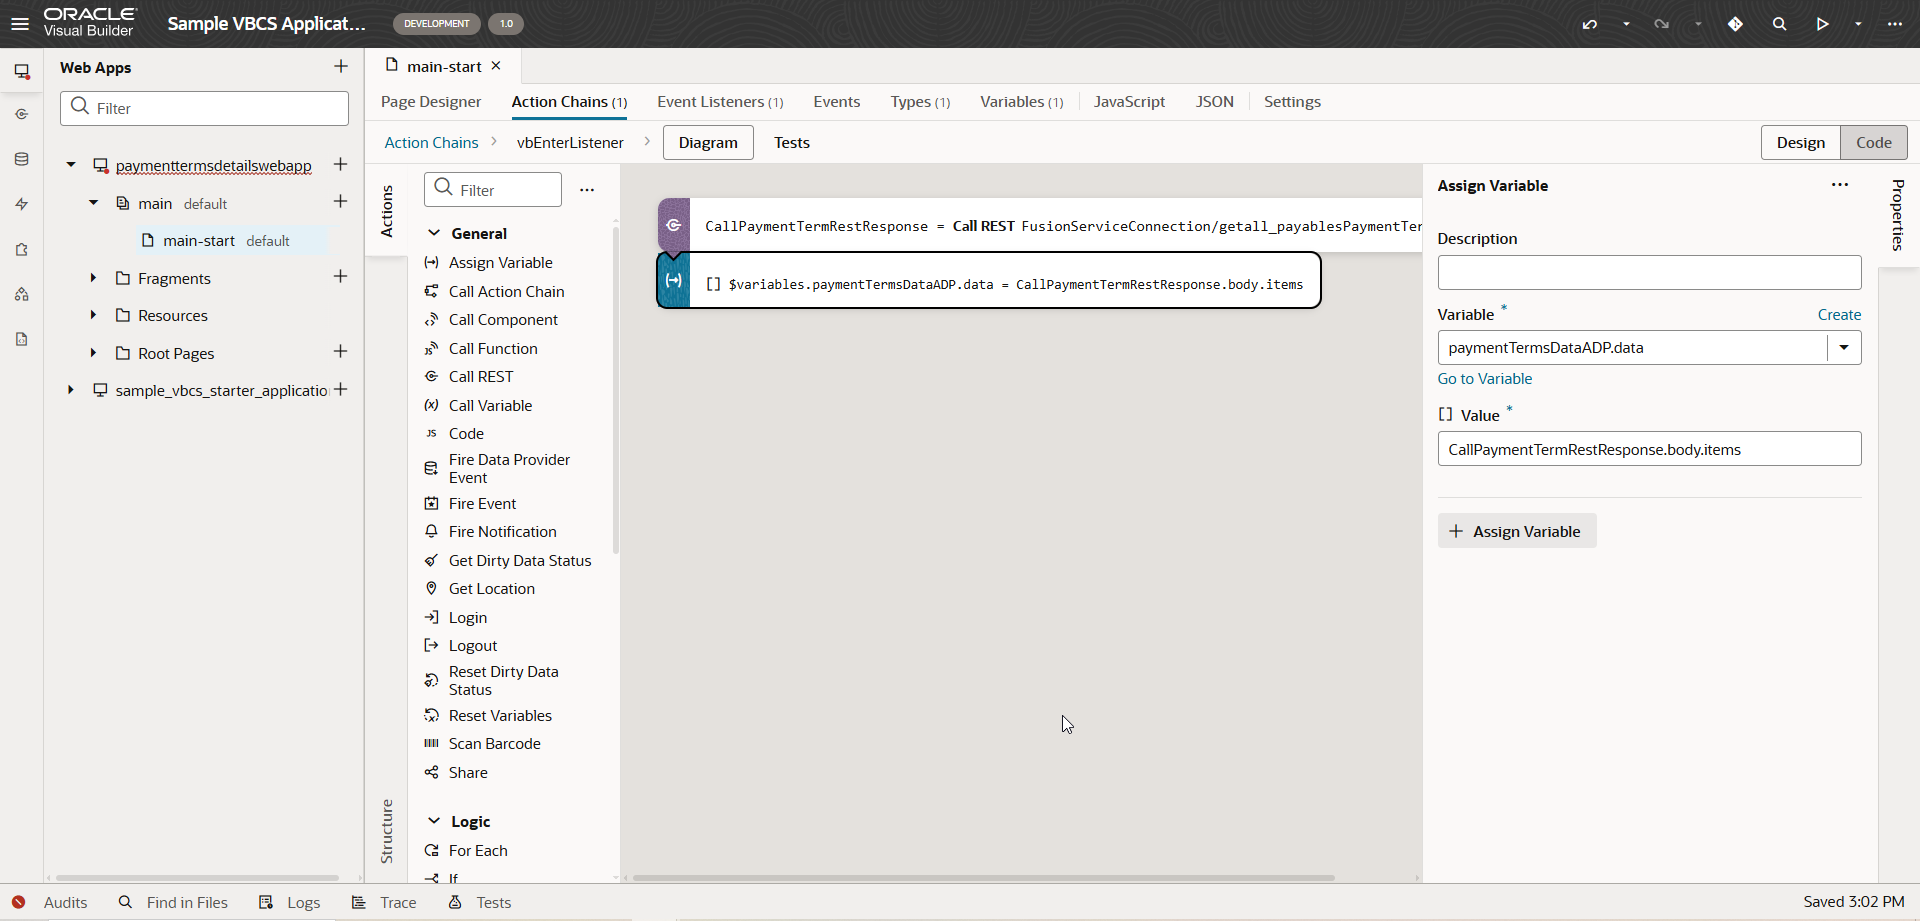Click the Redo icon in header
This screenshot has height=921, width=1920.
pos(1662,24)
